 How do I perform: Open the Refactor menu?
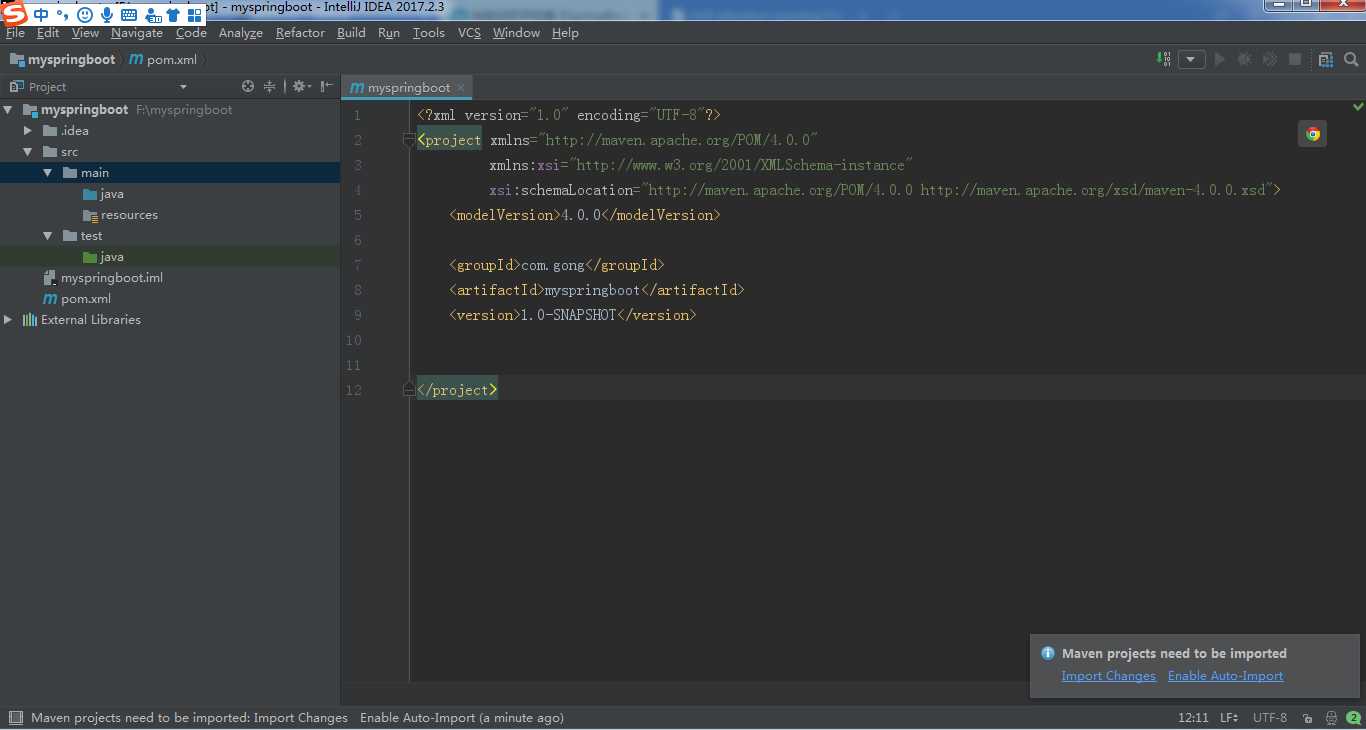300,33
